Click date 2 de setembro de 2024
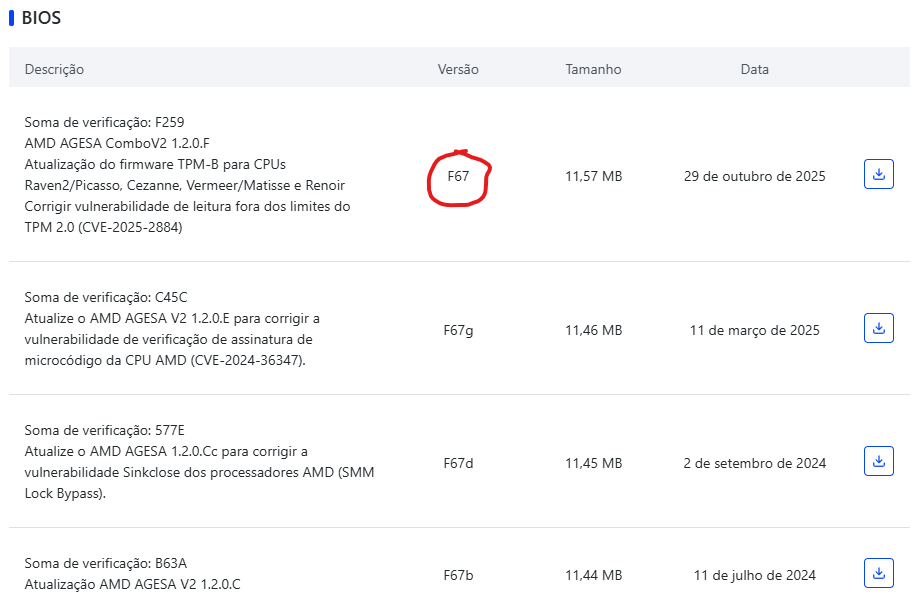This screenshot has width=921, height=602. click(x=755, y=463)
